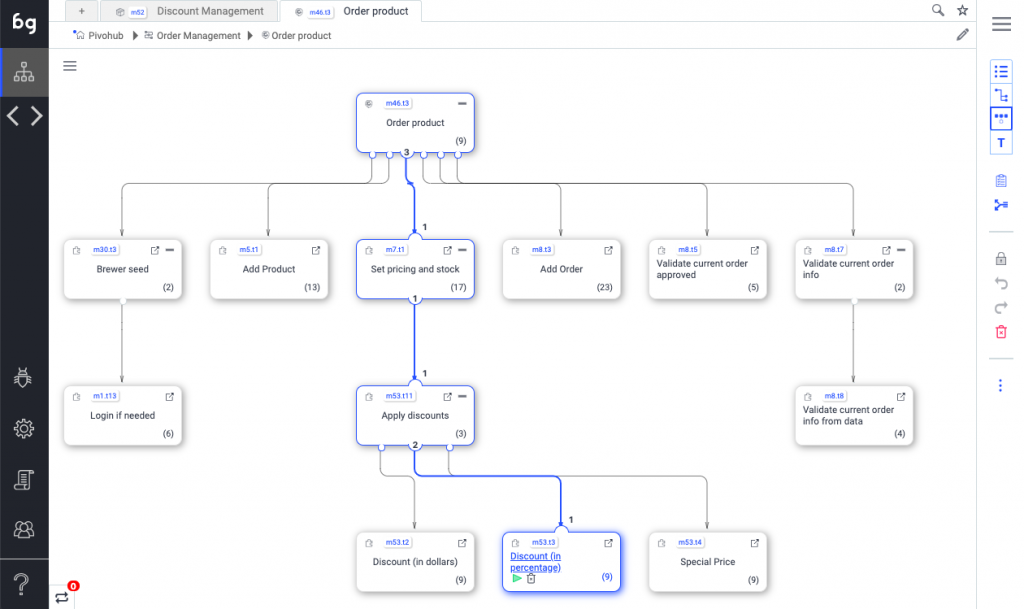Click the play icon on Discount (in percentage) node
This screenshot has width=1024, height=609.
(x=516, y=578)
